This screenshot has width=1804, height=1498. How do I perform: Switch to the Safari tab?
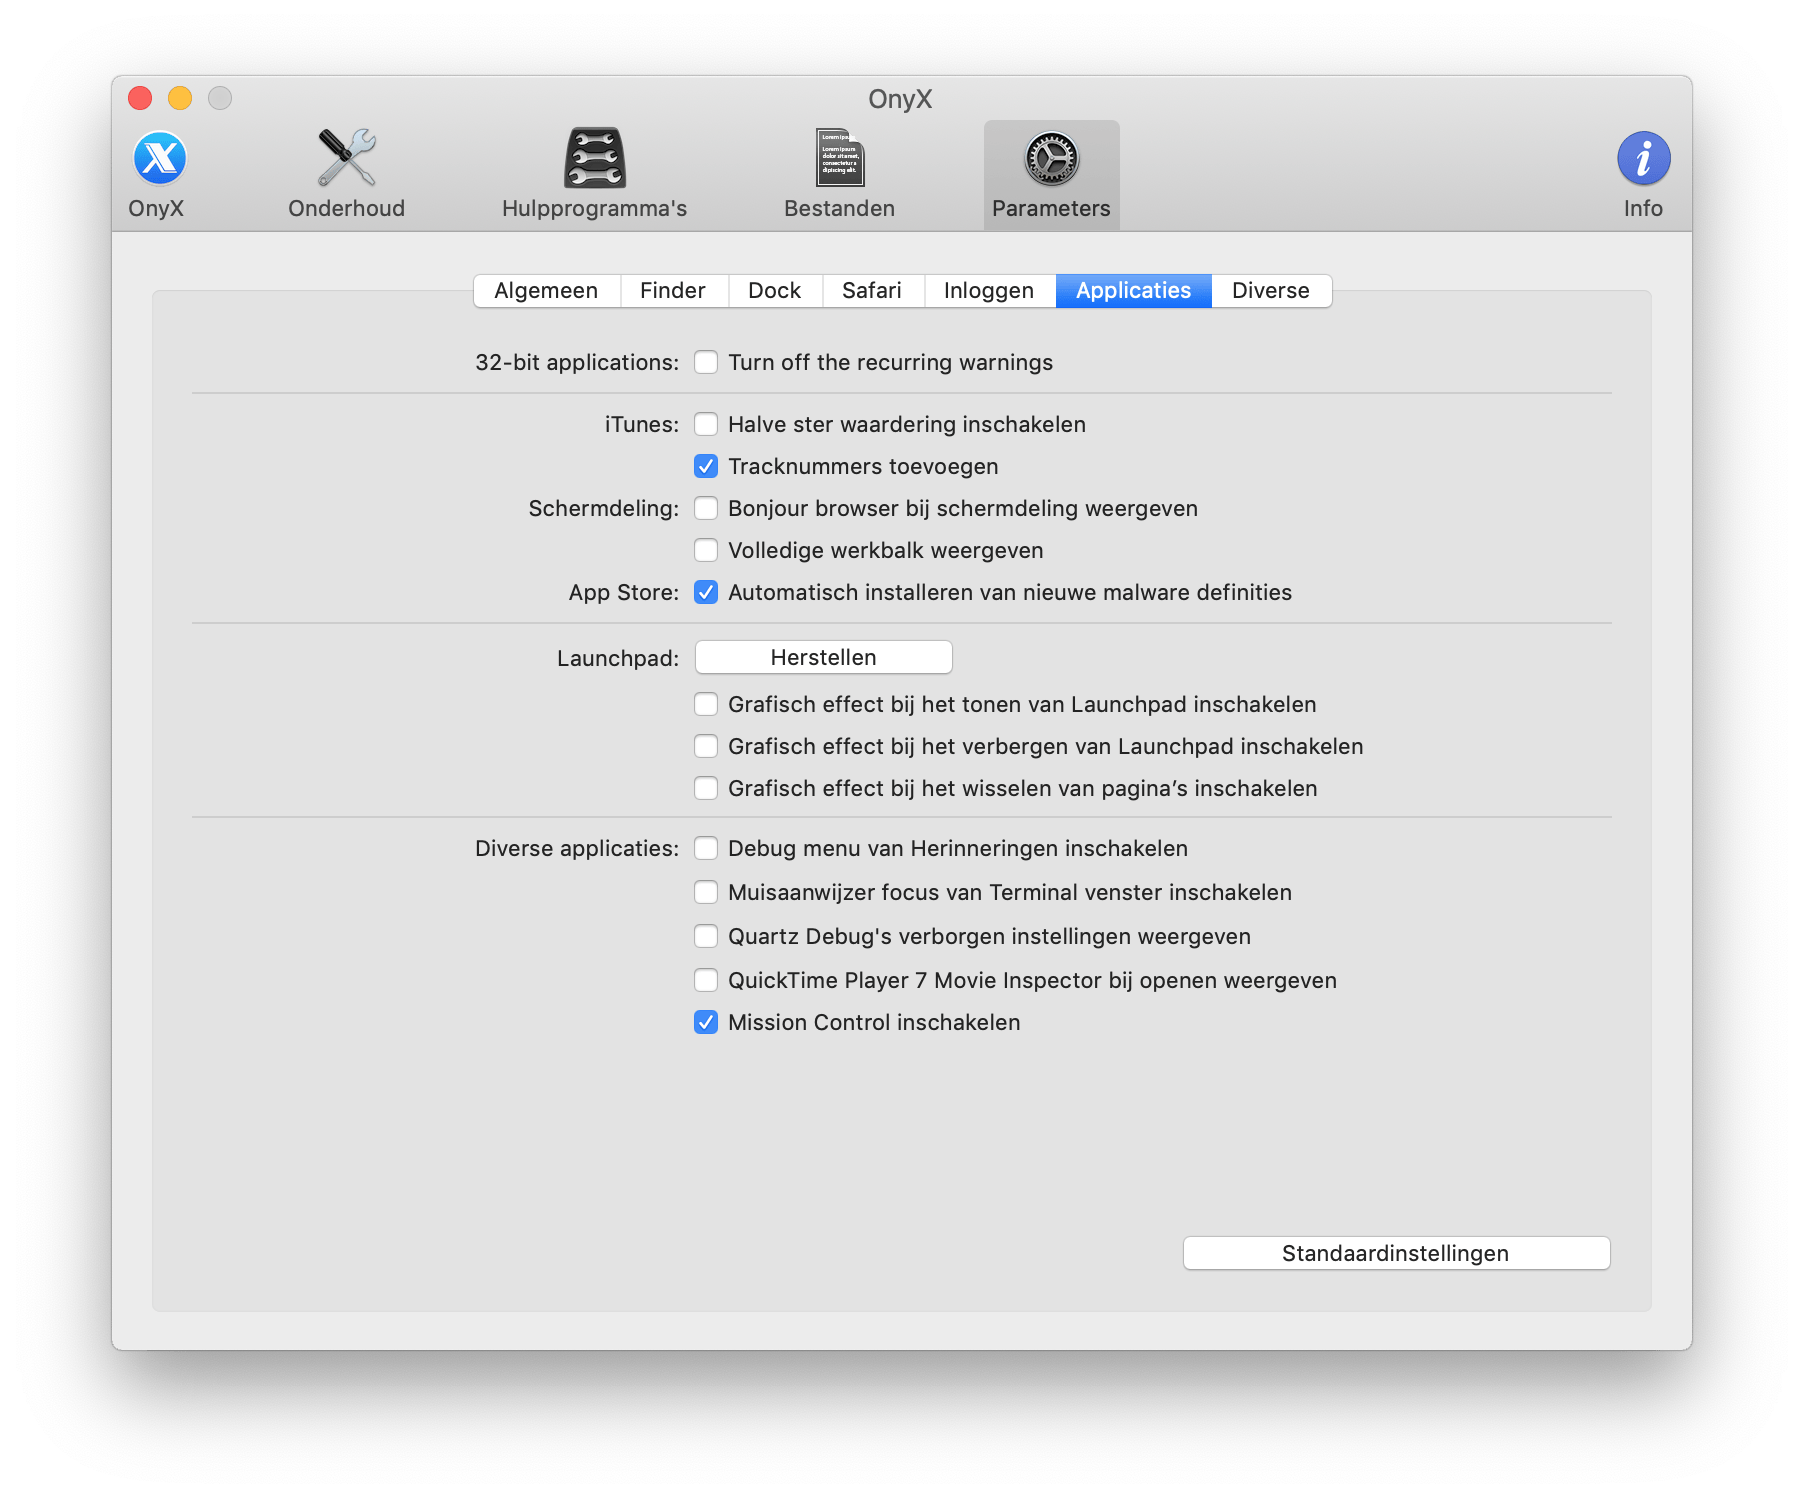click(873, 291)
